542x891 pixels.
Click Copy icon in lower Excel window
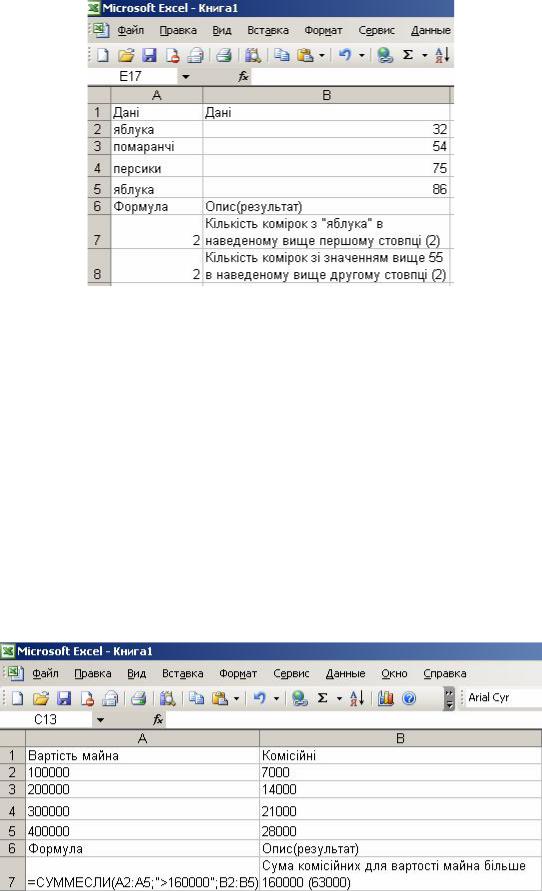196,698
